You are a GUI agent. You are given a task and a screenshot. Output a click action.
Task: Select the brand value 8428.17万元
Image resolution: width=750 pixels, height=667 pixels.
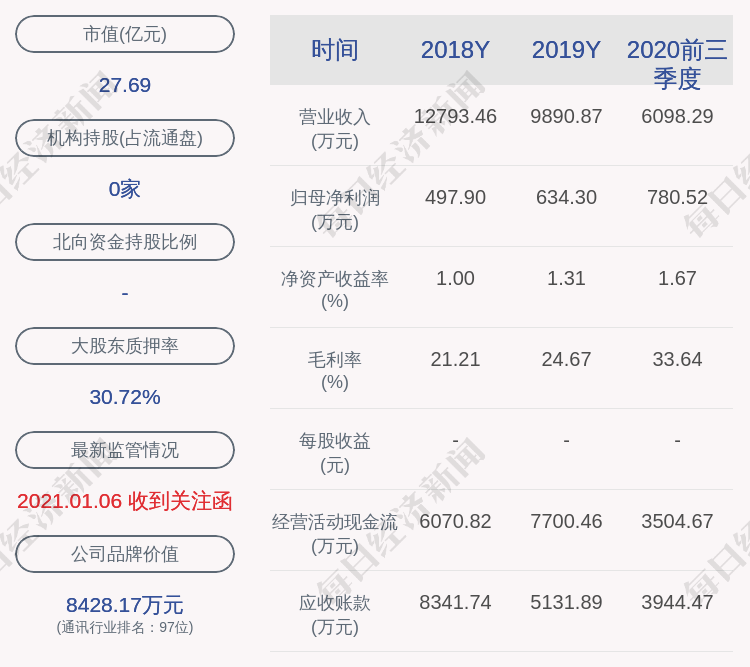pyautogui.click(x=125, y=605)
